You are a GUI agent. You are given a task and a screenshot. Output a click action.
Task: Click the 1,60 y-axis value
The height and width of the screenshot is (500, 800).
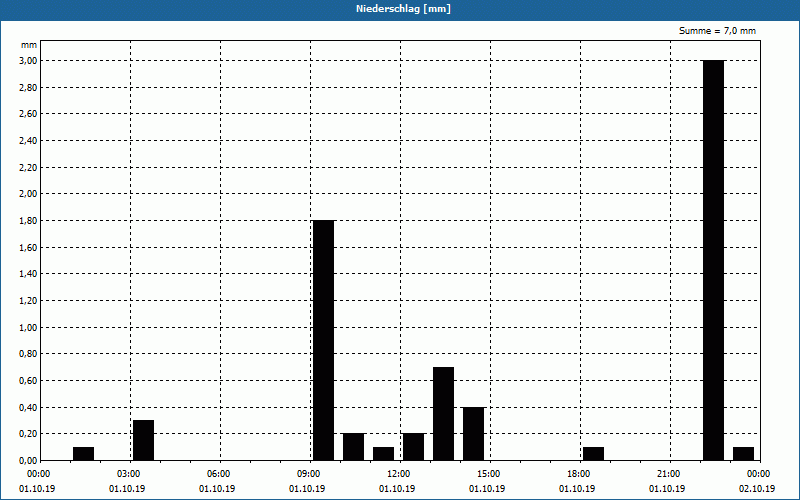point(28,247)
